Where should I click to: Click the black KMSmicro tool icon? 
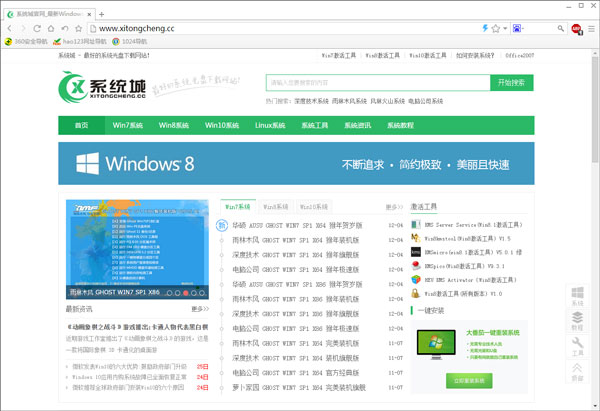click(416, 252)
